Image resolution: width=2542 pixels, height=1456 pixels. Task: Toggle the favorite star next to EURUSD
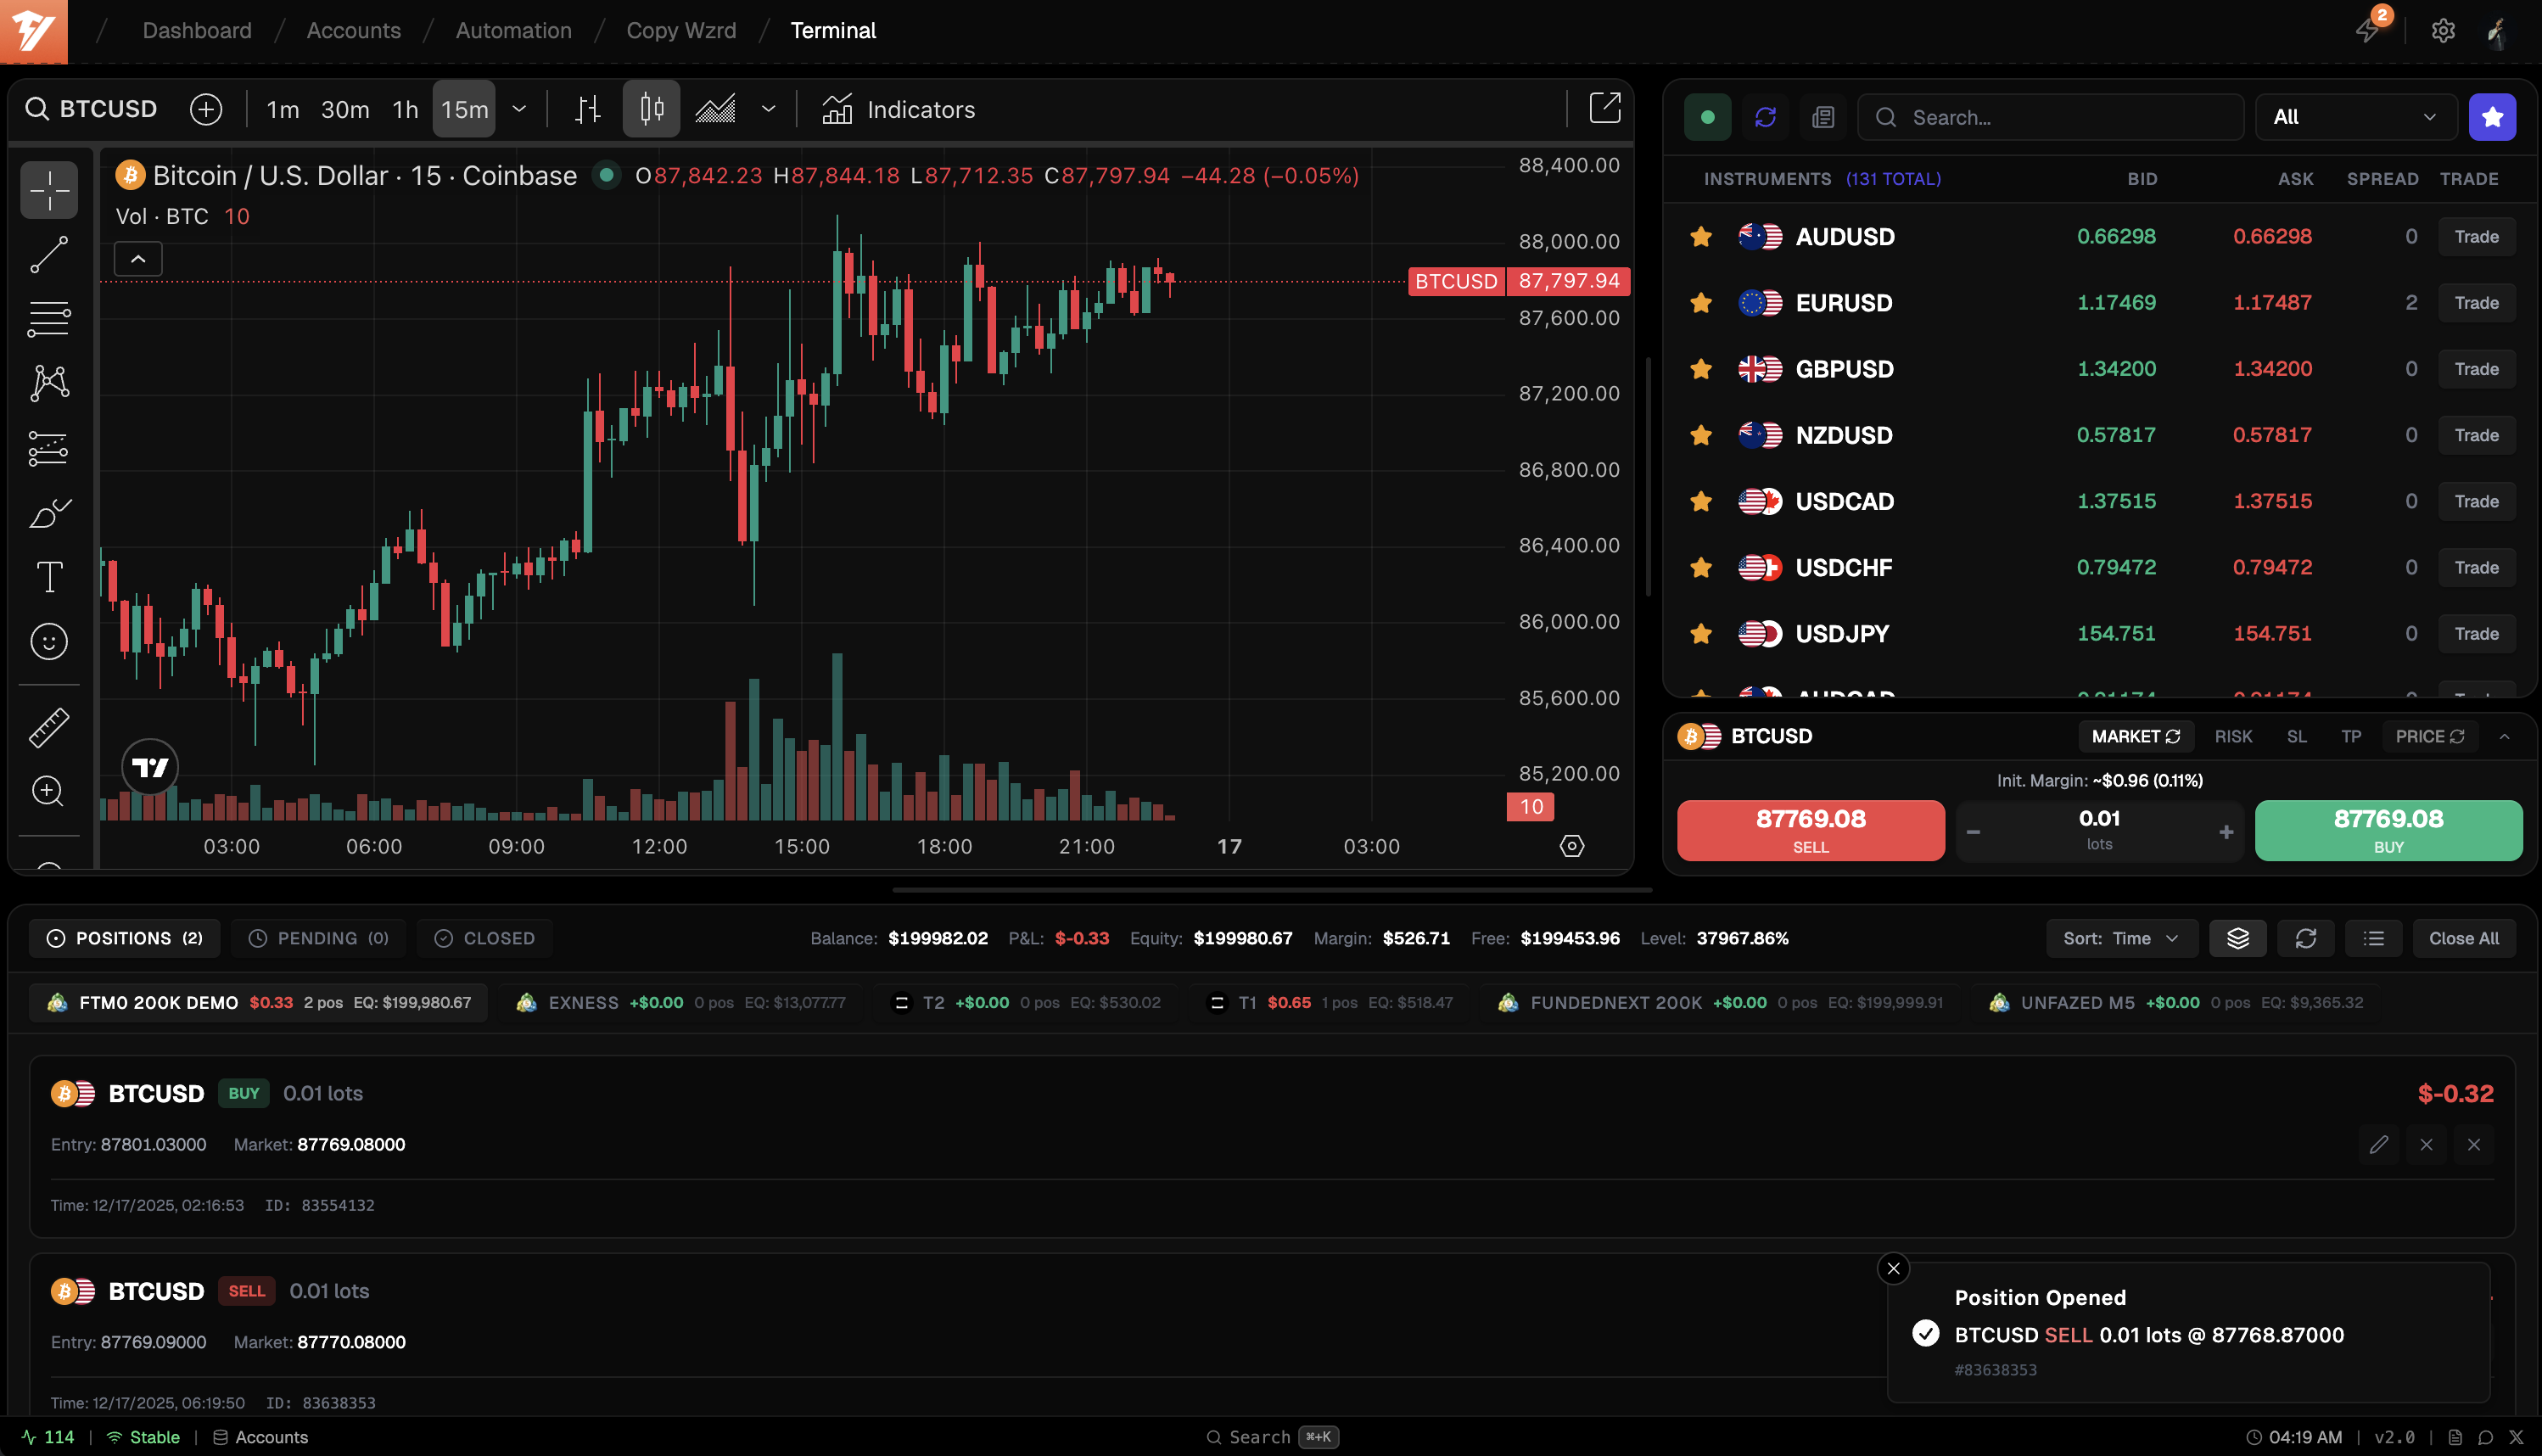pyautogui.click(x=1700, y=302)
